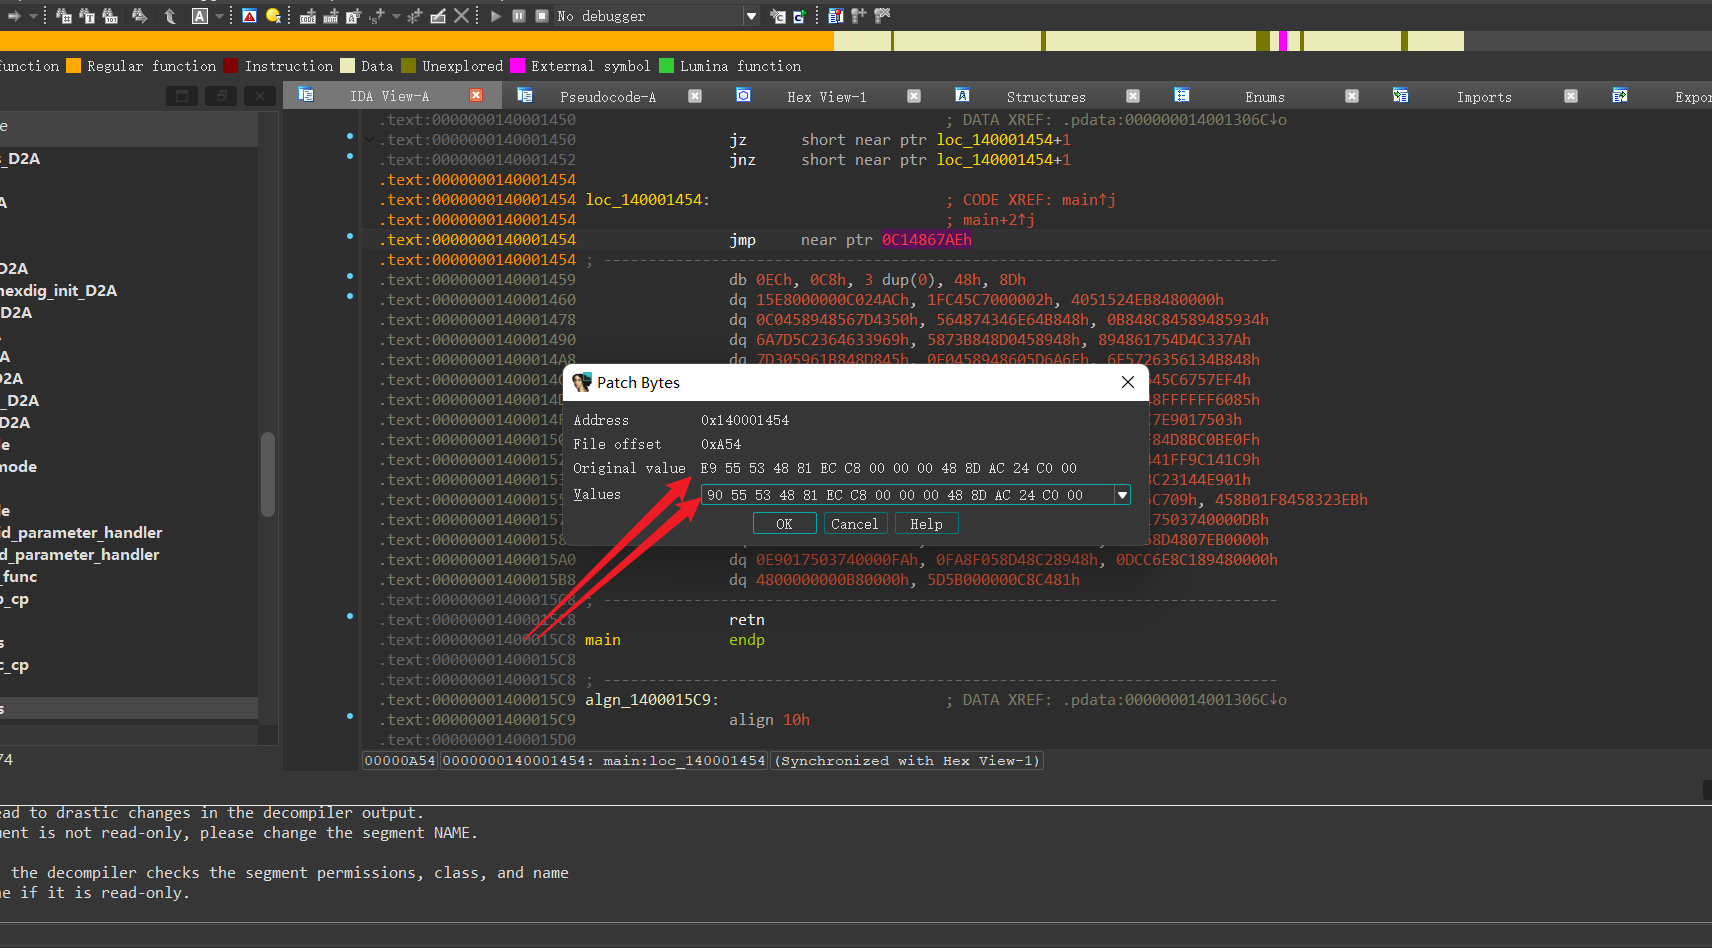Click Help in Patch Bytes dialog

click(x=926, y=524)
